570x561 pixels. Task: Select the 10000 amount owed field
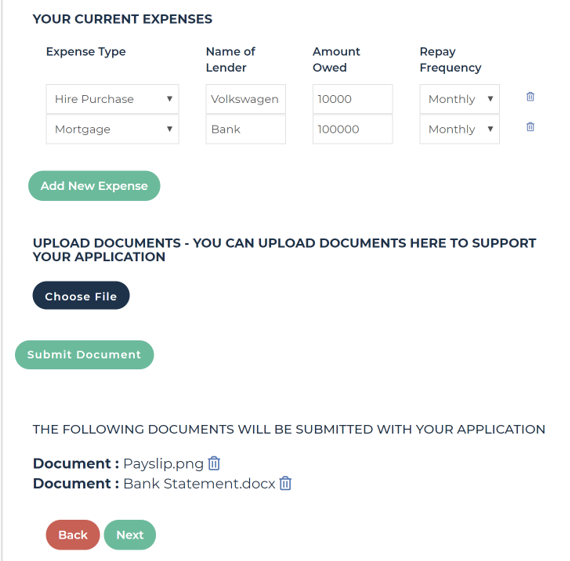click(x=353, y=99)
